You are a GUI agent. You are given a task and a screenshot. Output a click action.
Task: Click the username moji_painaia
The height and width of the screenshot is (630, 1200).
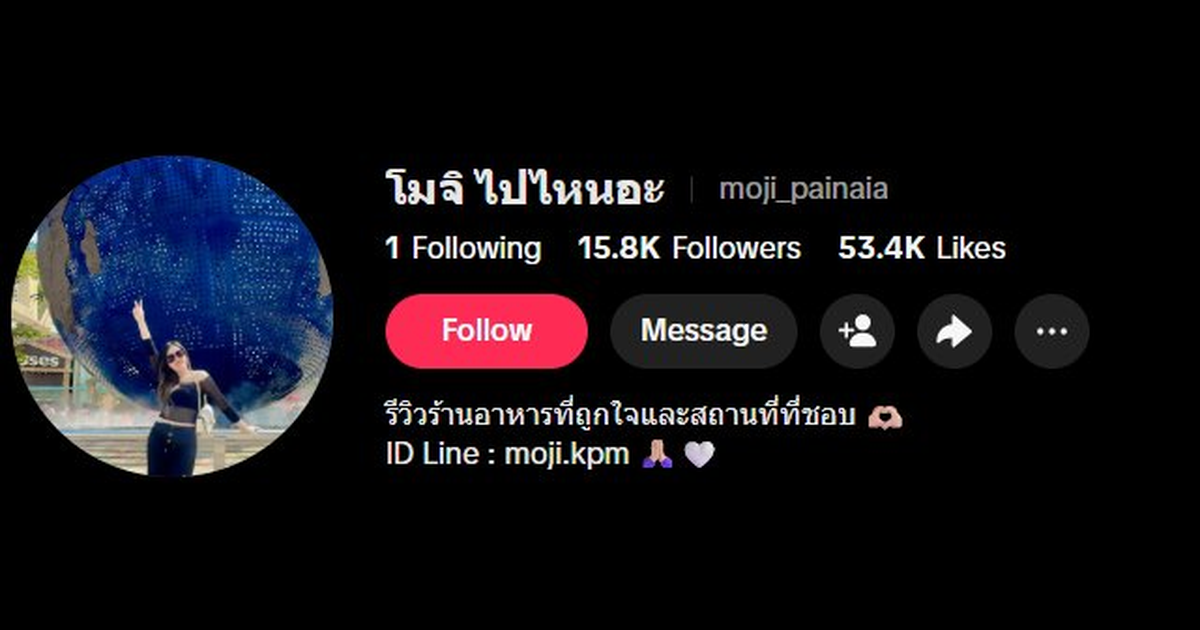(803, 189)
